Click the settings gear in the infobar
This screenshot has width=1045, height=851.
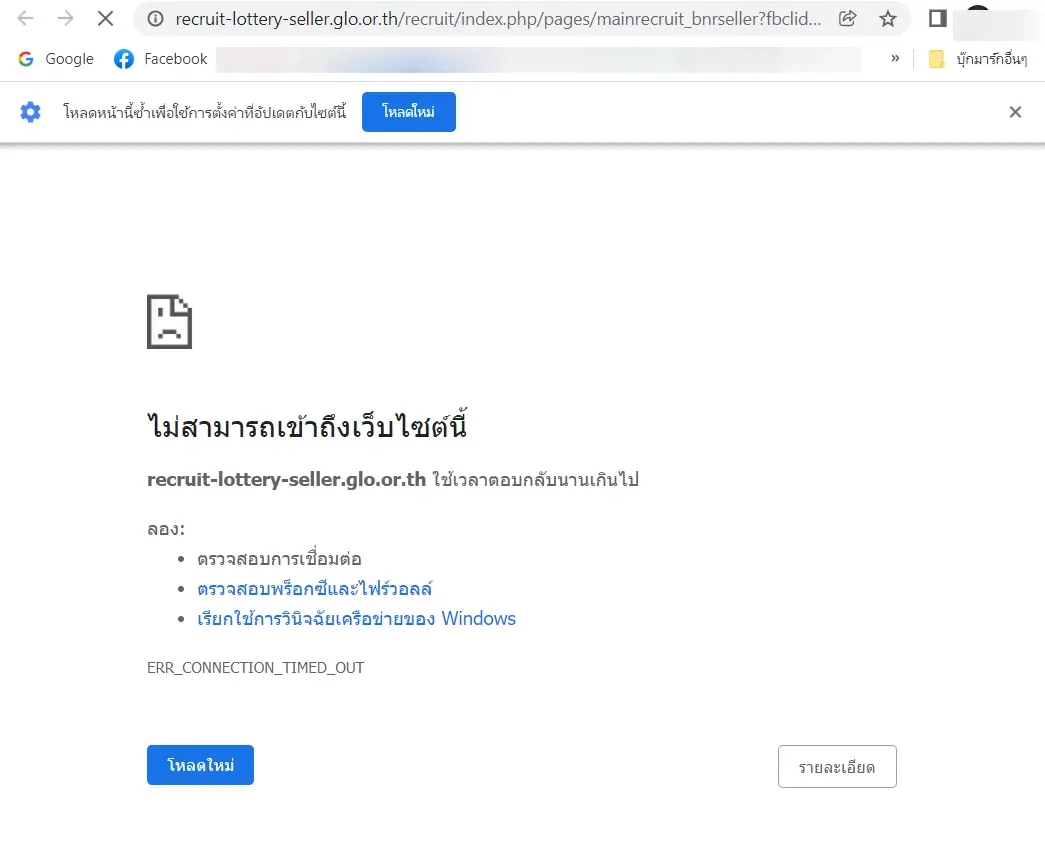[x=30, y=112]
